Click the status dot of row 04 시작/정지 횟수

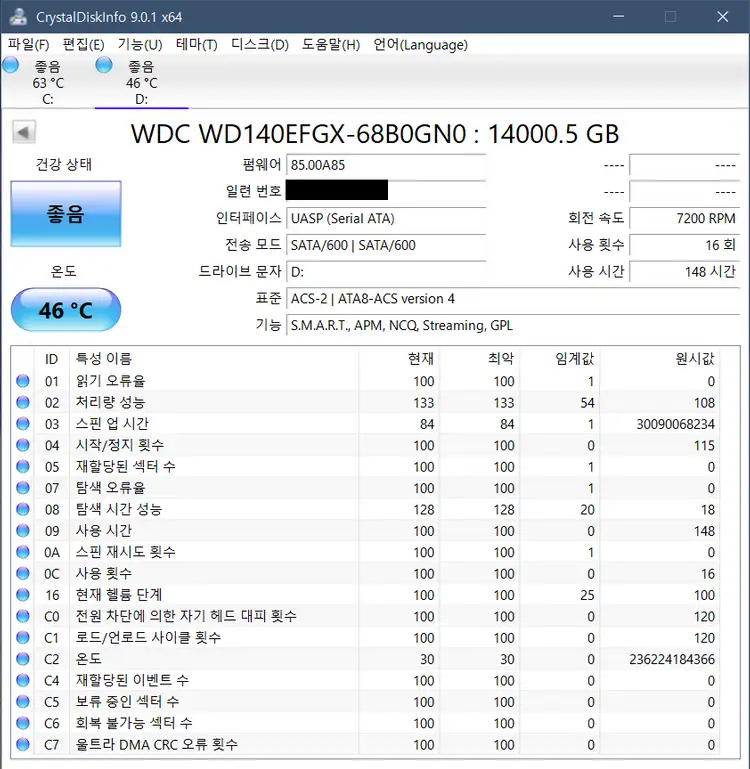pyautogui.click(x=23, y=445)
